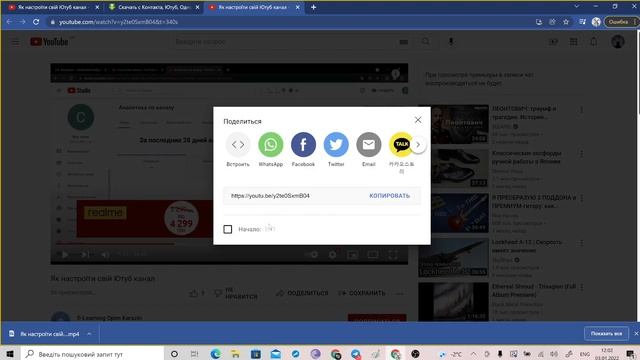Viewport: 640px width, 360px height.
Task: Go back in browser history
Action: [9, 22]
